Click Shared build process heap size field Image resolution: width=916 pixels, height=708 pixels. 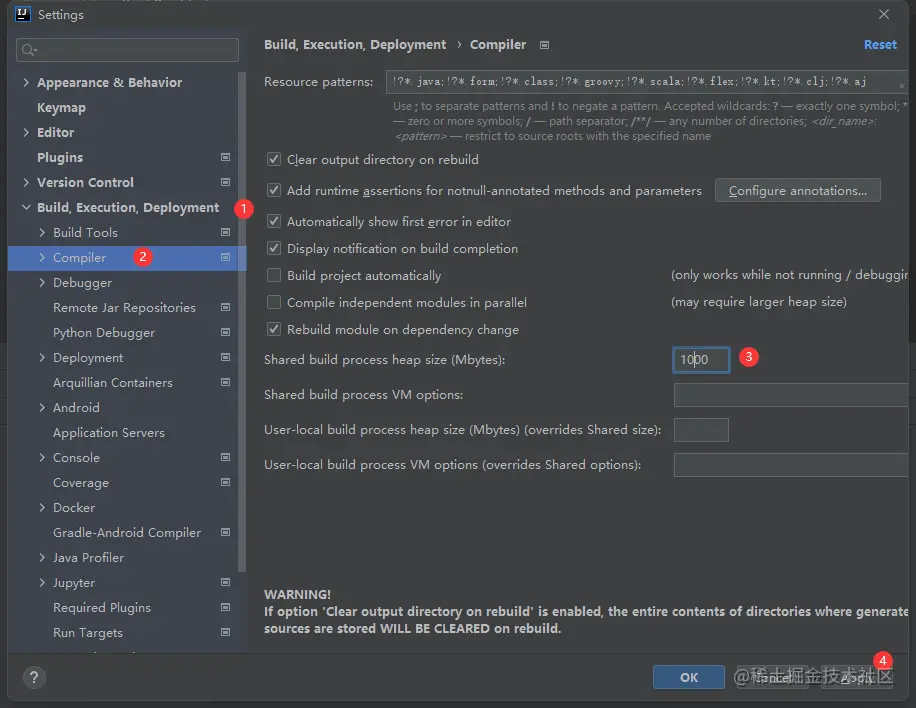[701, 359]
